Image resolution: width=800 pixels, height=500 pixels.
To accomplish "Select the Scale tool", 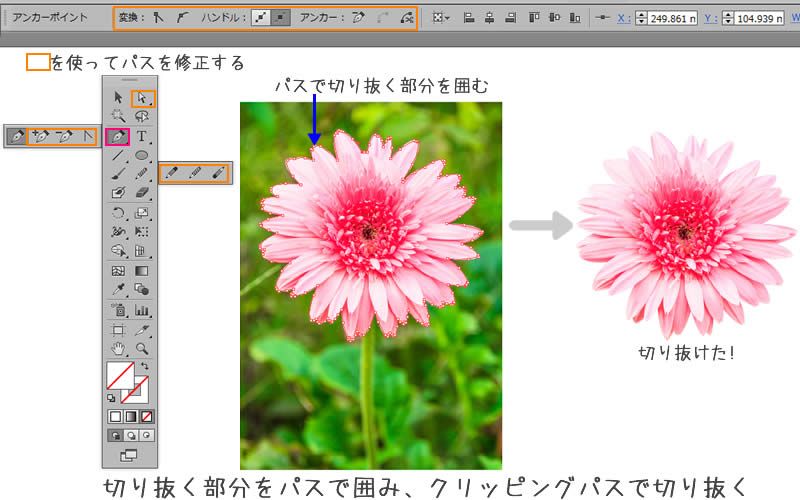I will [x=142, y=213].
